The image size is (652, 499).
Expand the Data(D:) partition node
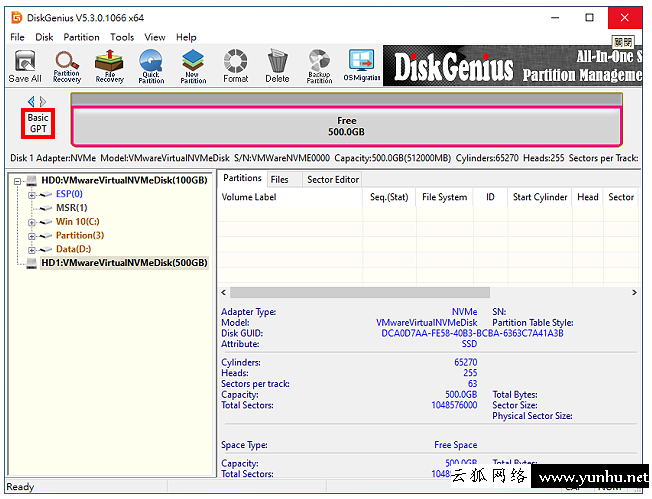point(32,250)
